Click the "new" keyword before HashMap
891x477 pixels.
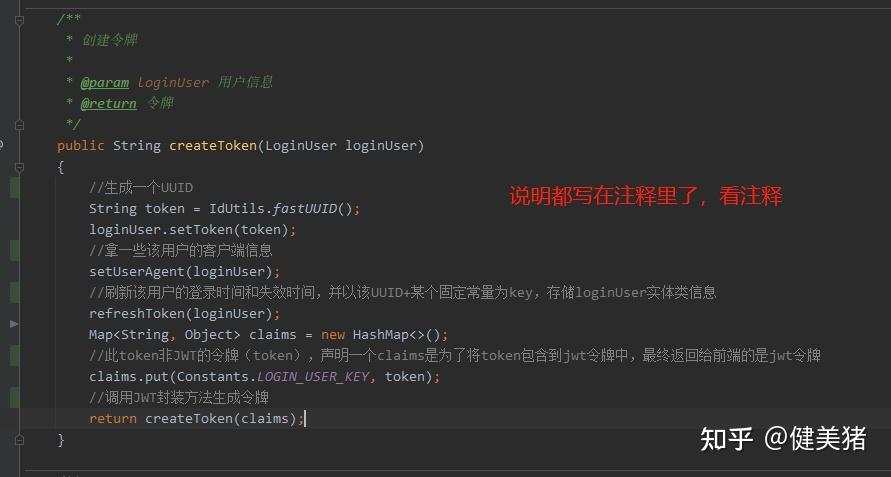[333, 335]
